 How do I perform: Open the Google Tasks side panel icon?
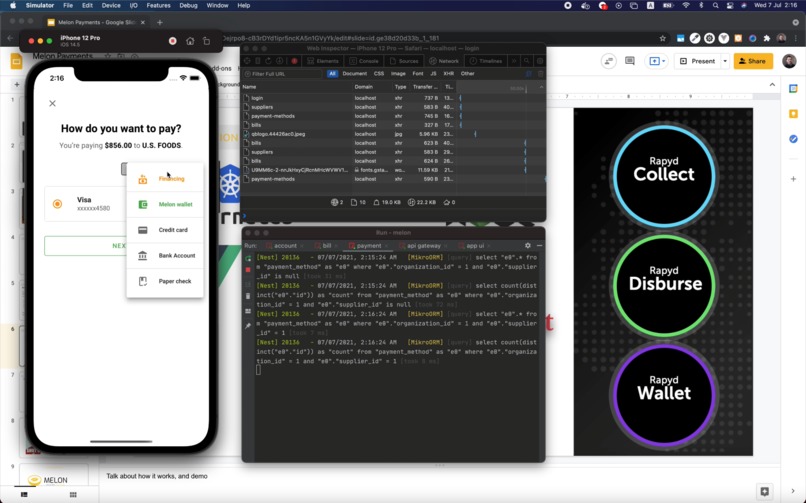(x=793, y=139)
